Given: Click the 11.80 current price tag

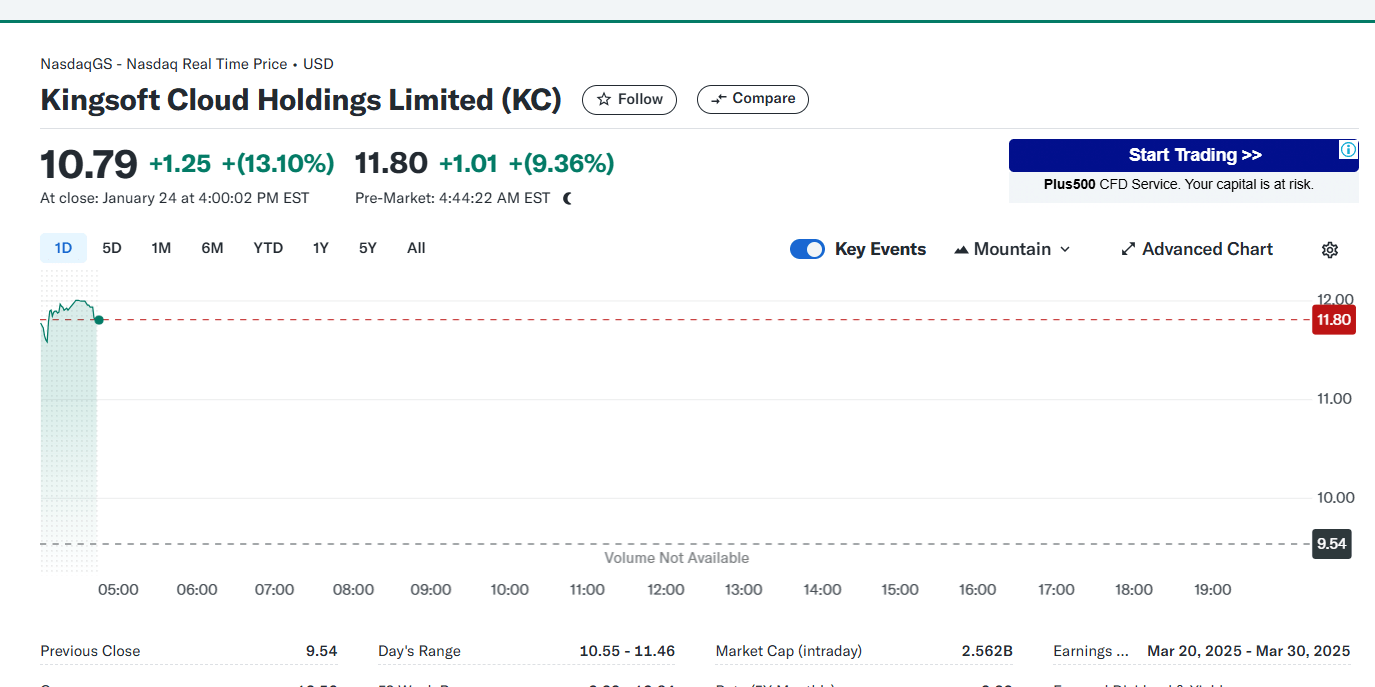Looking at the screenshot, I should (x=1334, y=320).
